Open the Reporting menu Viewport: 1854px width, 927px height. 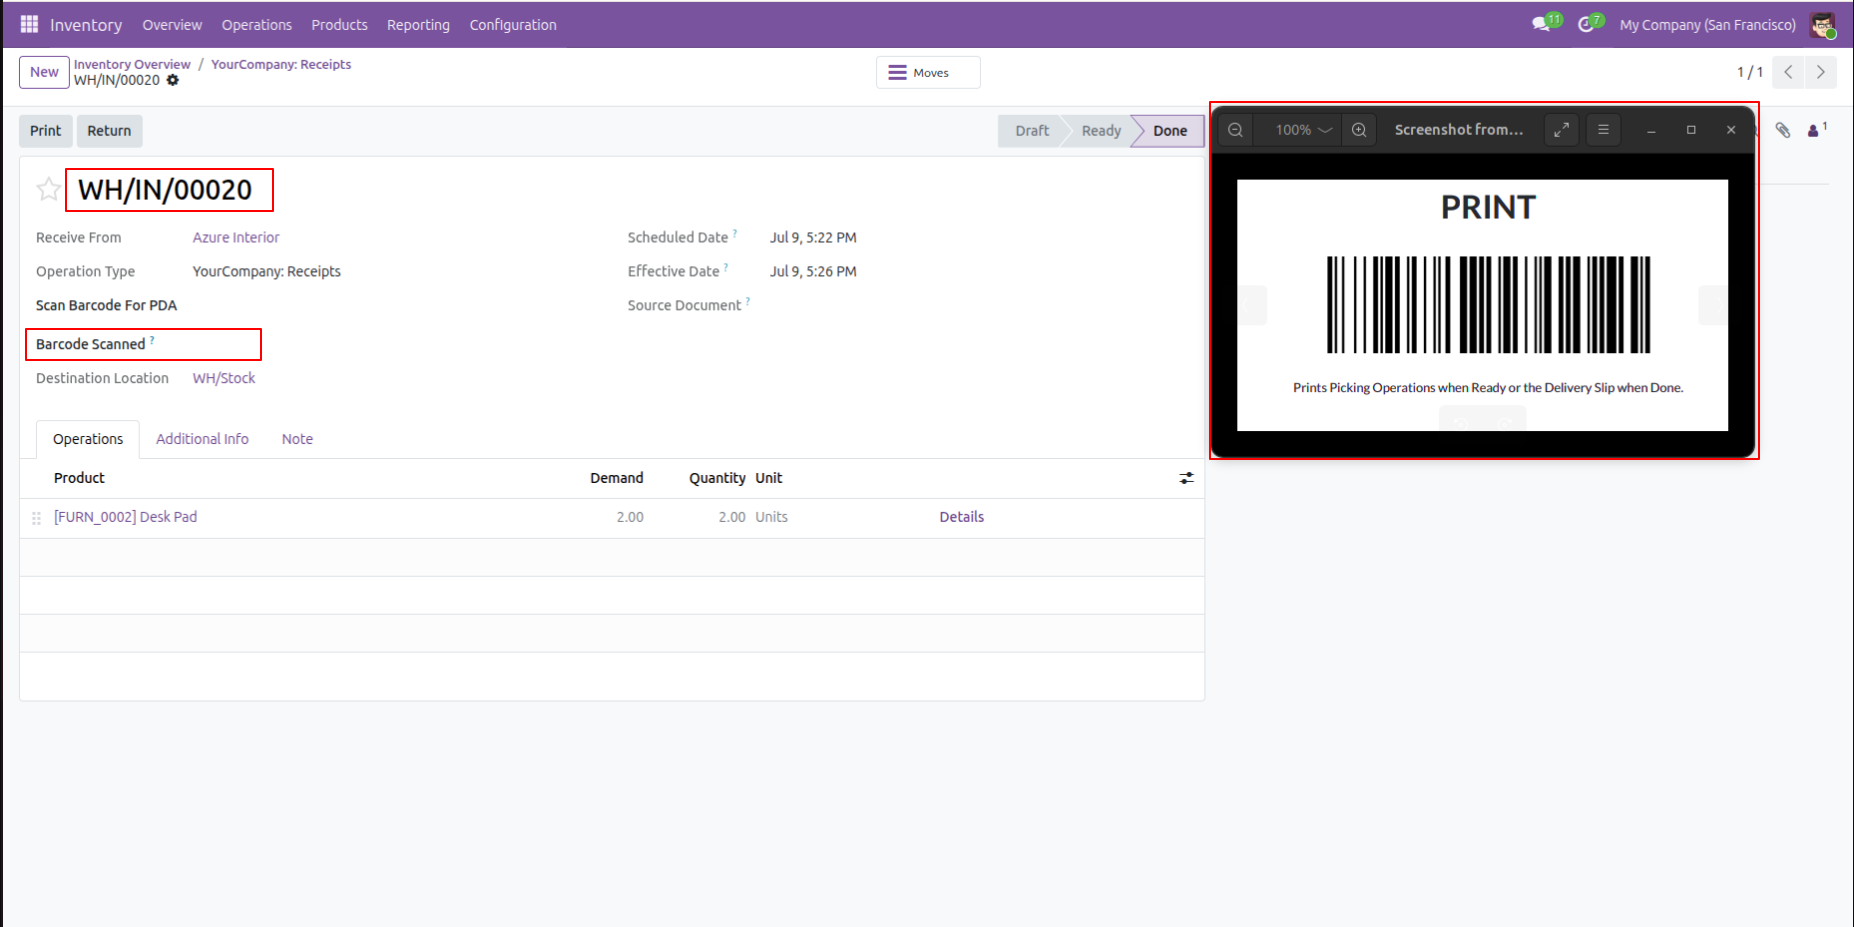(x=418, y=24)
